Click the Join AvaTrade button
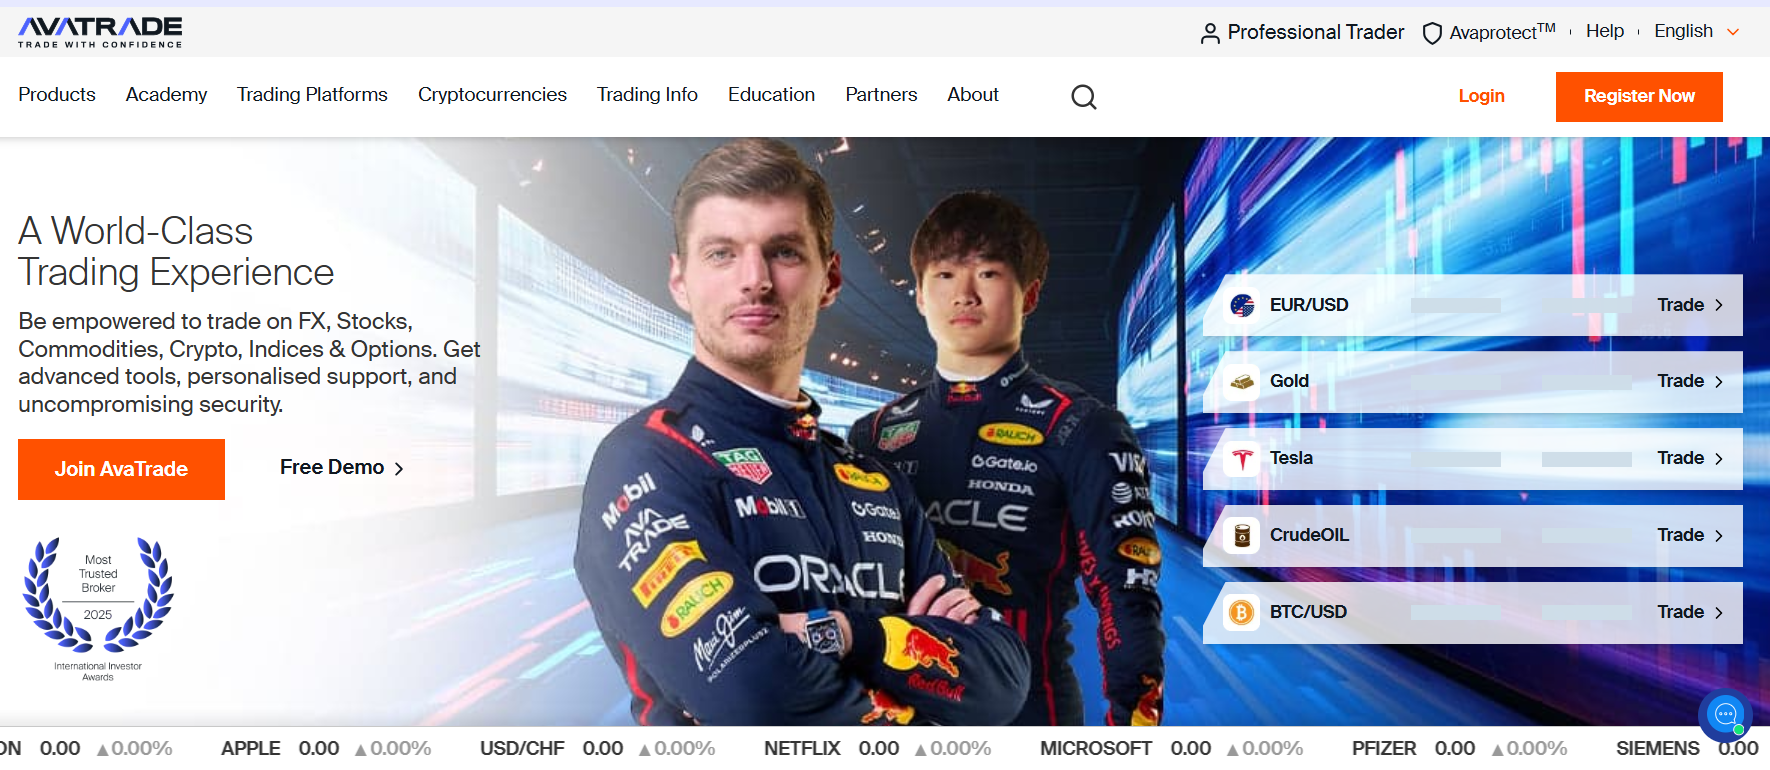This screenshot has width=1770, height=770. point(121,469)
